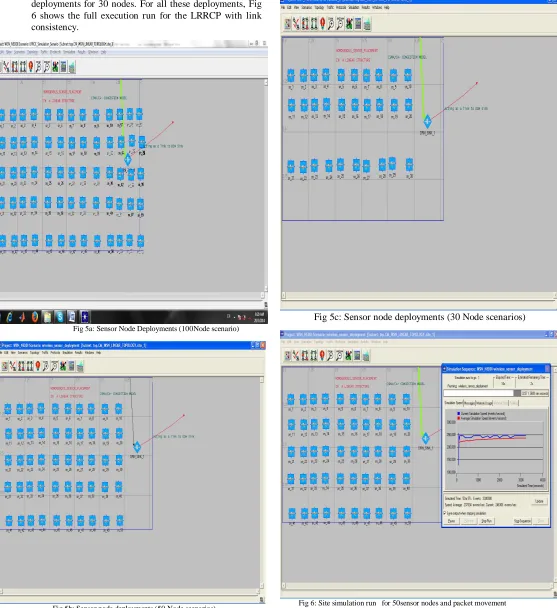Screen dimensions: 557x608
Task: Zoom in using first magnifier in Fig 5b window
Action: click(x=46, y=366)
